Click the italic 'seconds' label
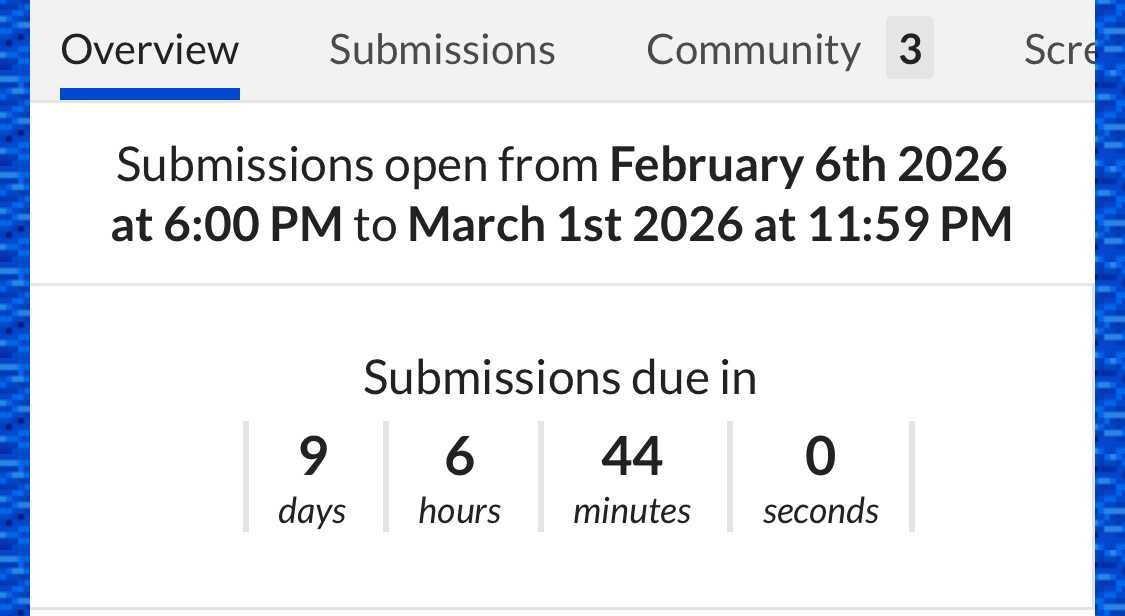The height and width of the screenshot is (616, 1125). click(x=820, y=511)
